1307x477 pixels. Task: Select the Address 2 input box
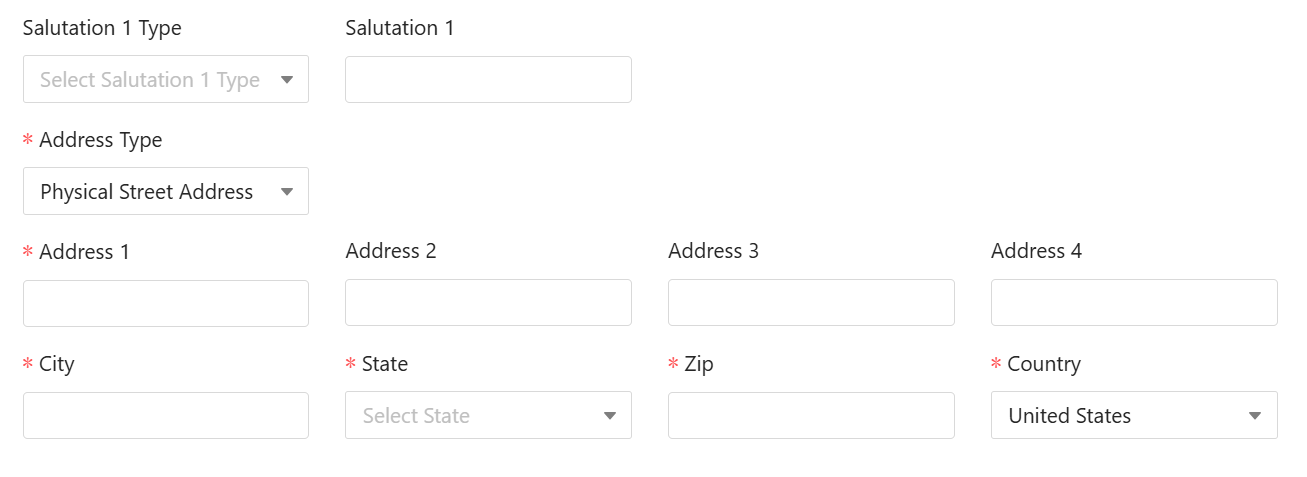click(488, 302)
